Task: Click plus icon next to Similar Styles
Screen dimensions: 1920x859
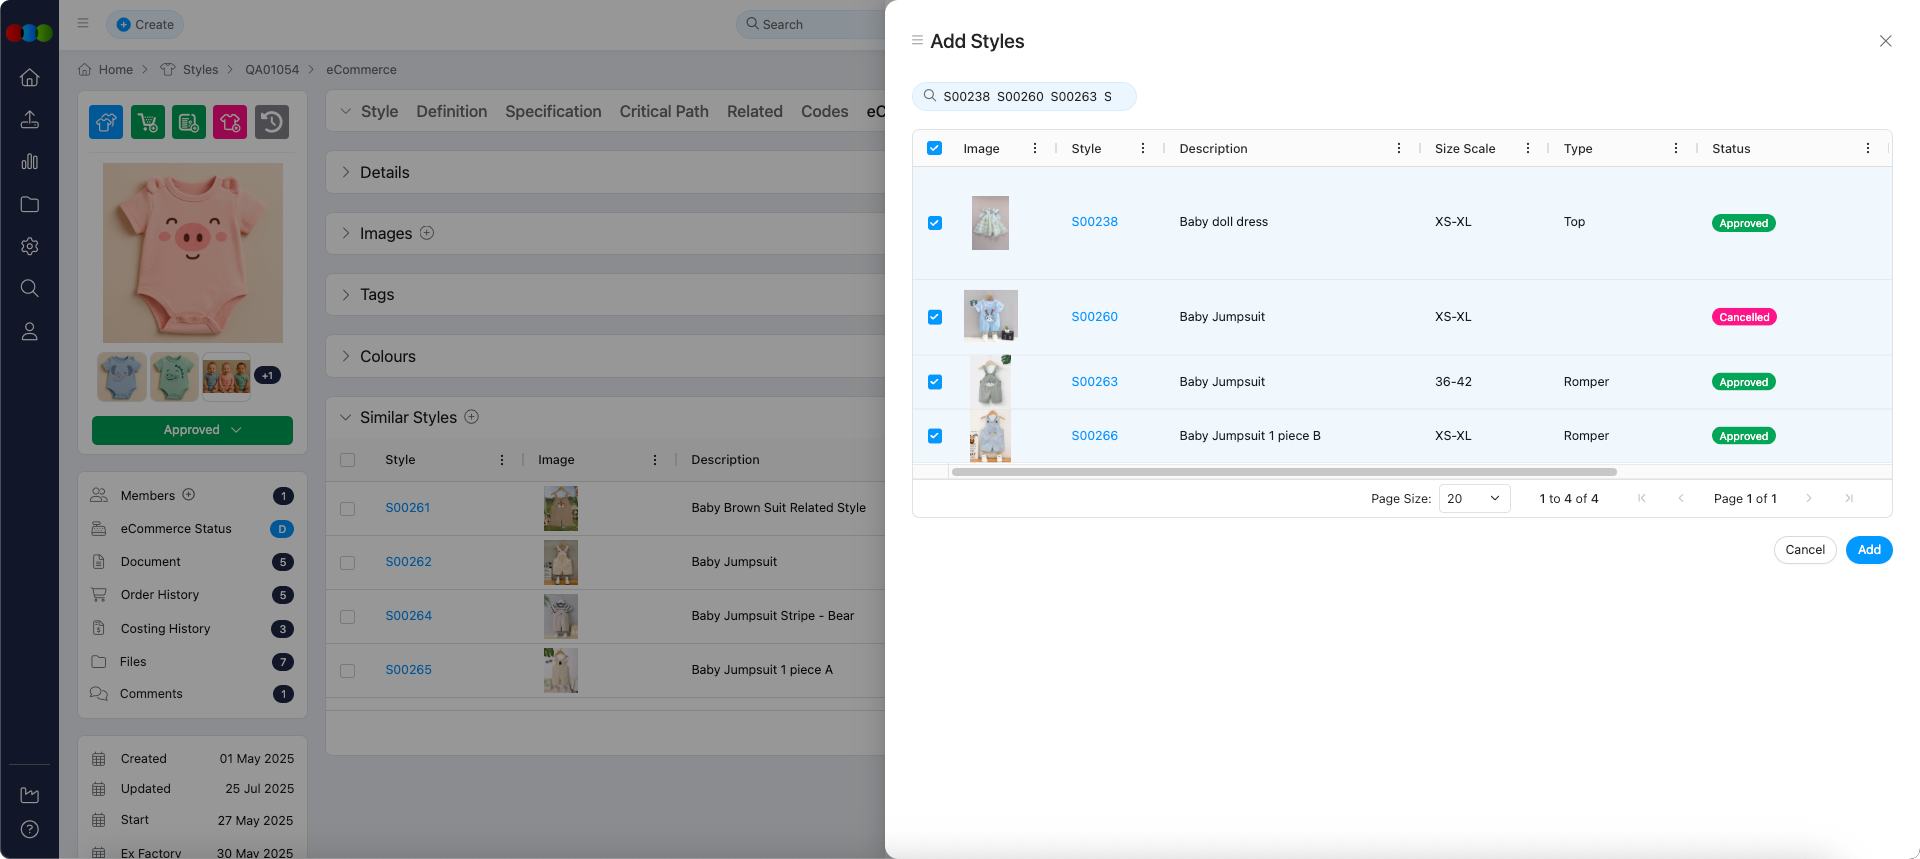Action: (x=472, y=417)
